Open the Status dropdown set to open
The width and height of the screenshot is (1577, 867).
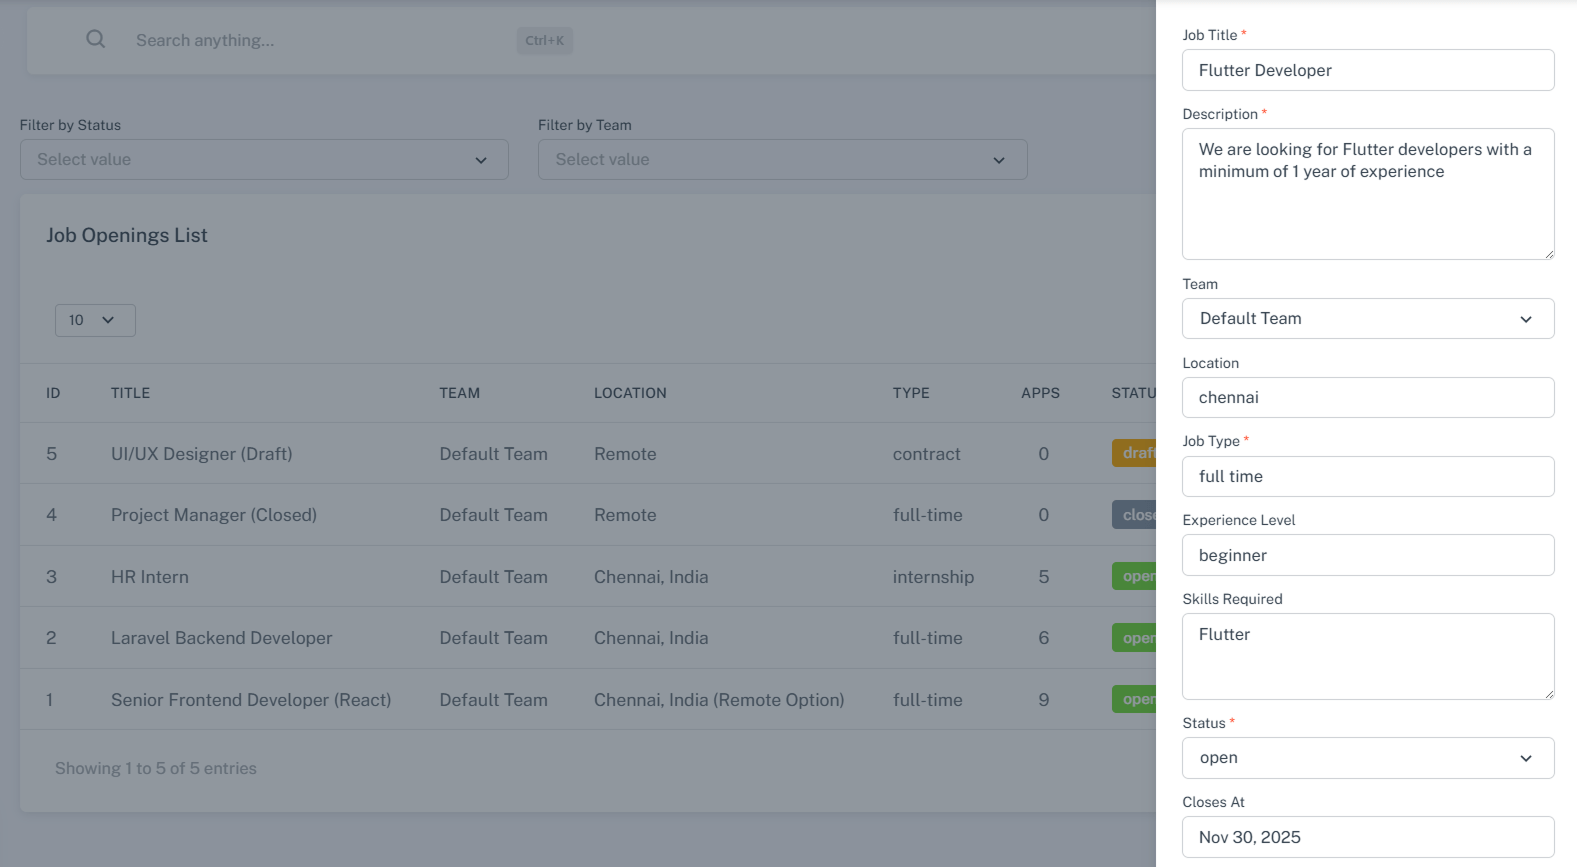coord(1367,758)
